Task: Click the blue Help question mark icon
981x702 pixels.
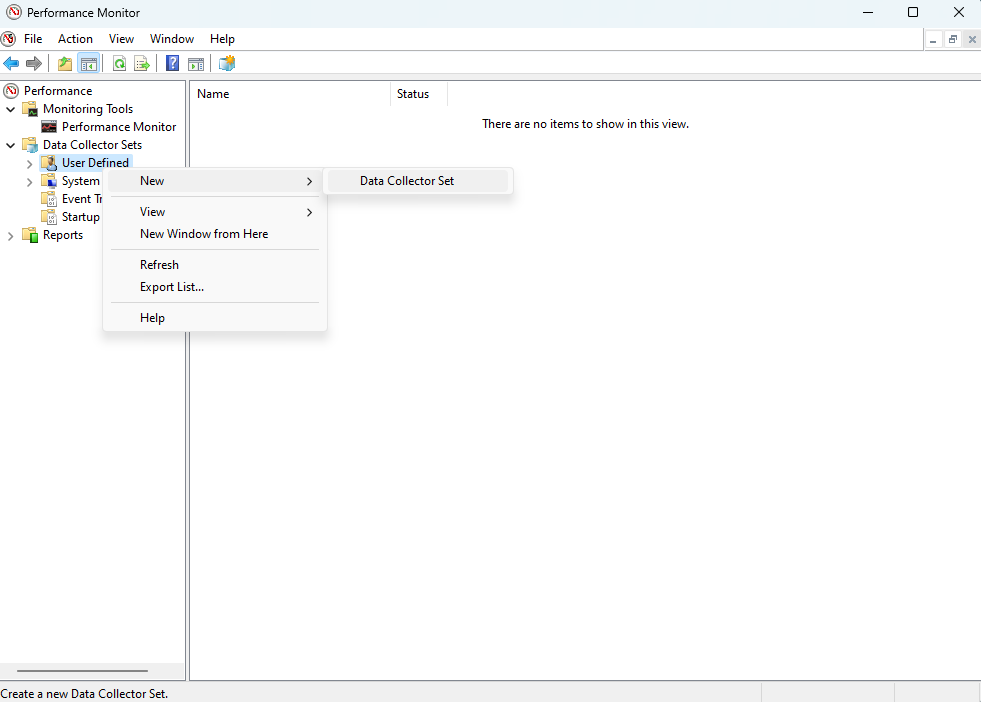Action: (173, 64)
